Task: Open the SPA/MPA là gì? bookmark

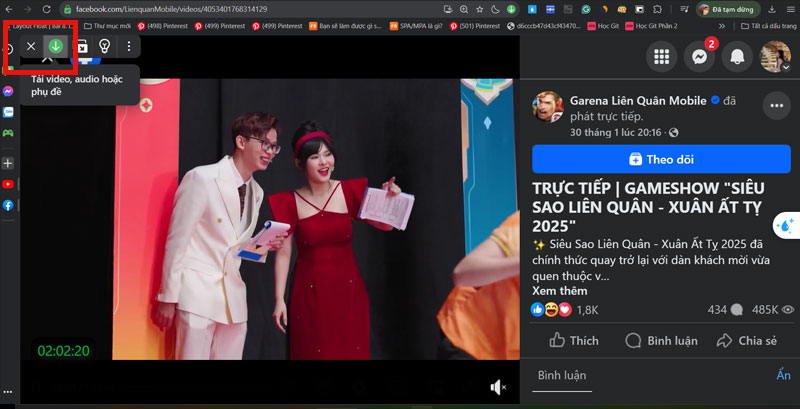Action: tap(416, 26)
